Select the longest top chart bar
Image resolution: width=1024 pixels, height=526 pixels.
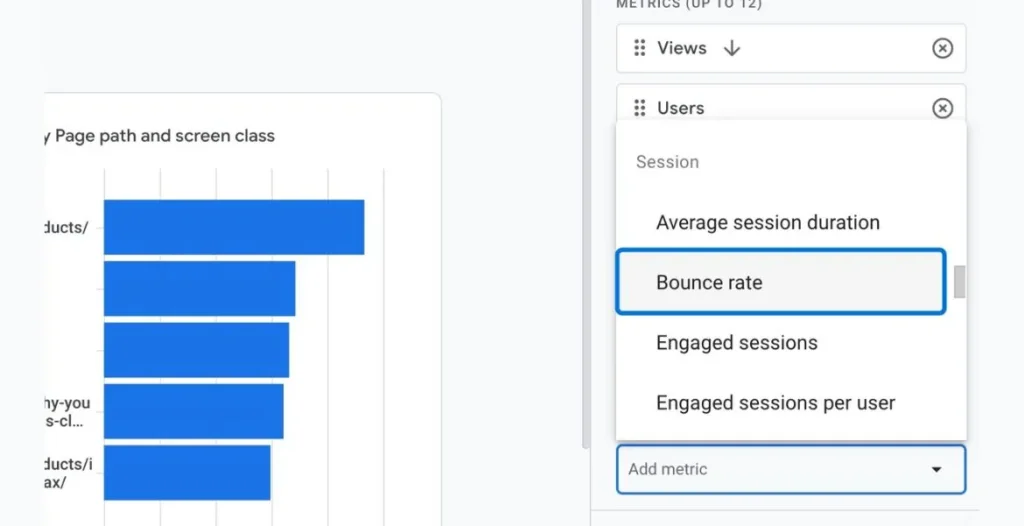pyautogui.click(x=234, y=227)
